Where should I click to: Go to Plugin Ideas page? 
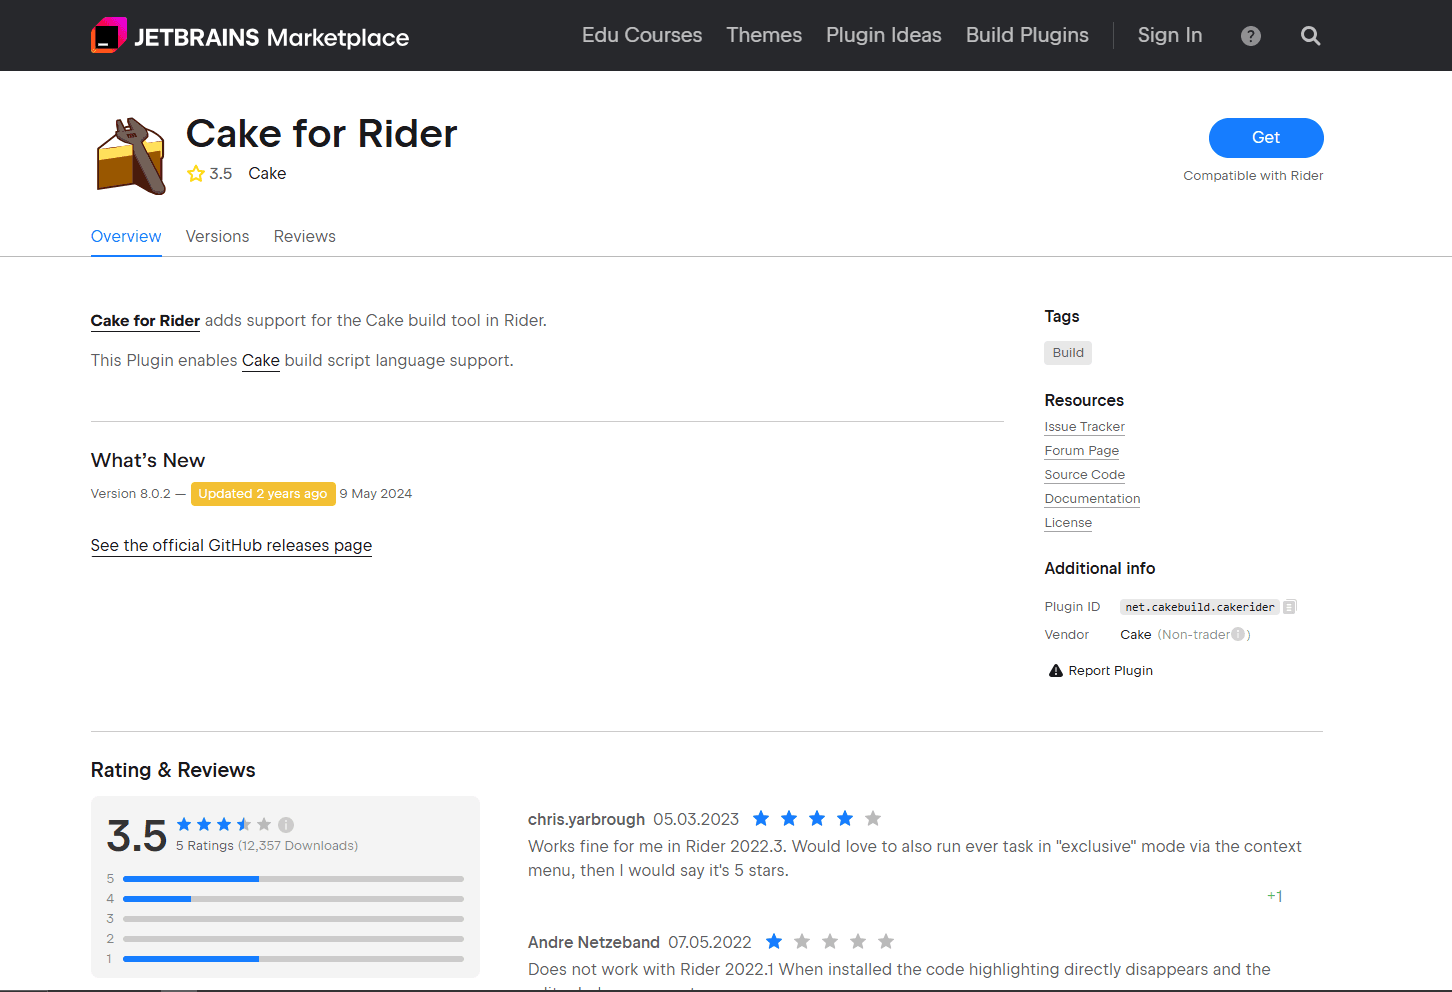pyautogui.click(x=884, y=35)
